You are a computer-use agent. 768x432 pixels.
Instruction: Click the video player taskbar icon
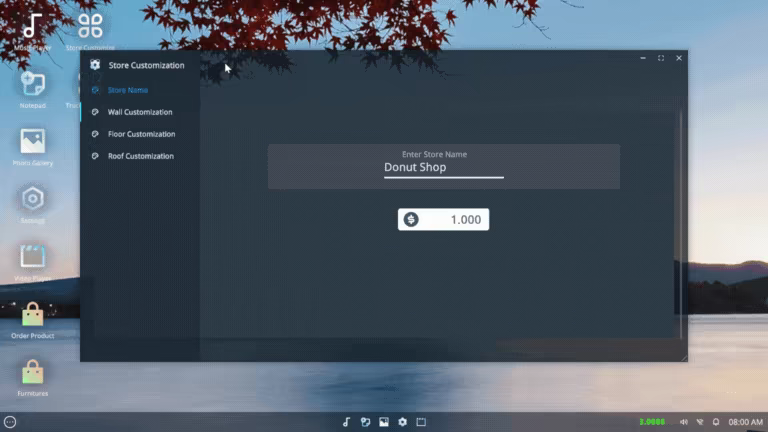click(421, 422)
